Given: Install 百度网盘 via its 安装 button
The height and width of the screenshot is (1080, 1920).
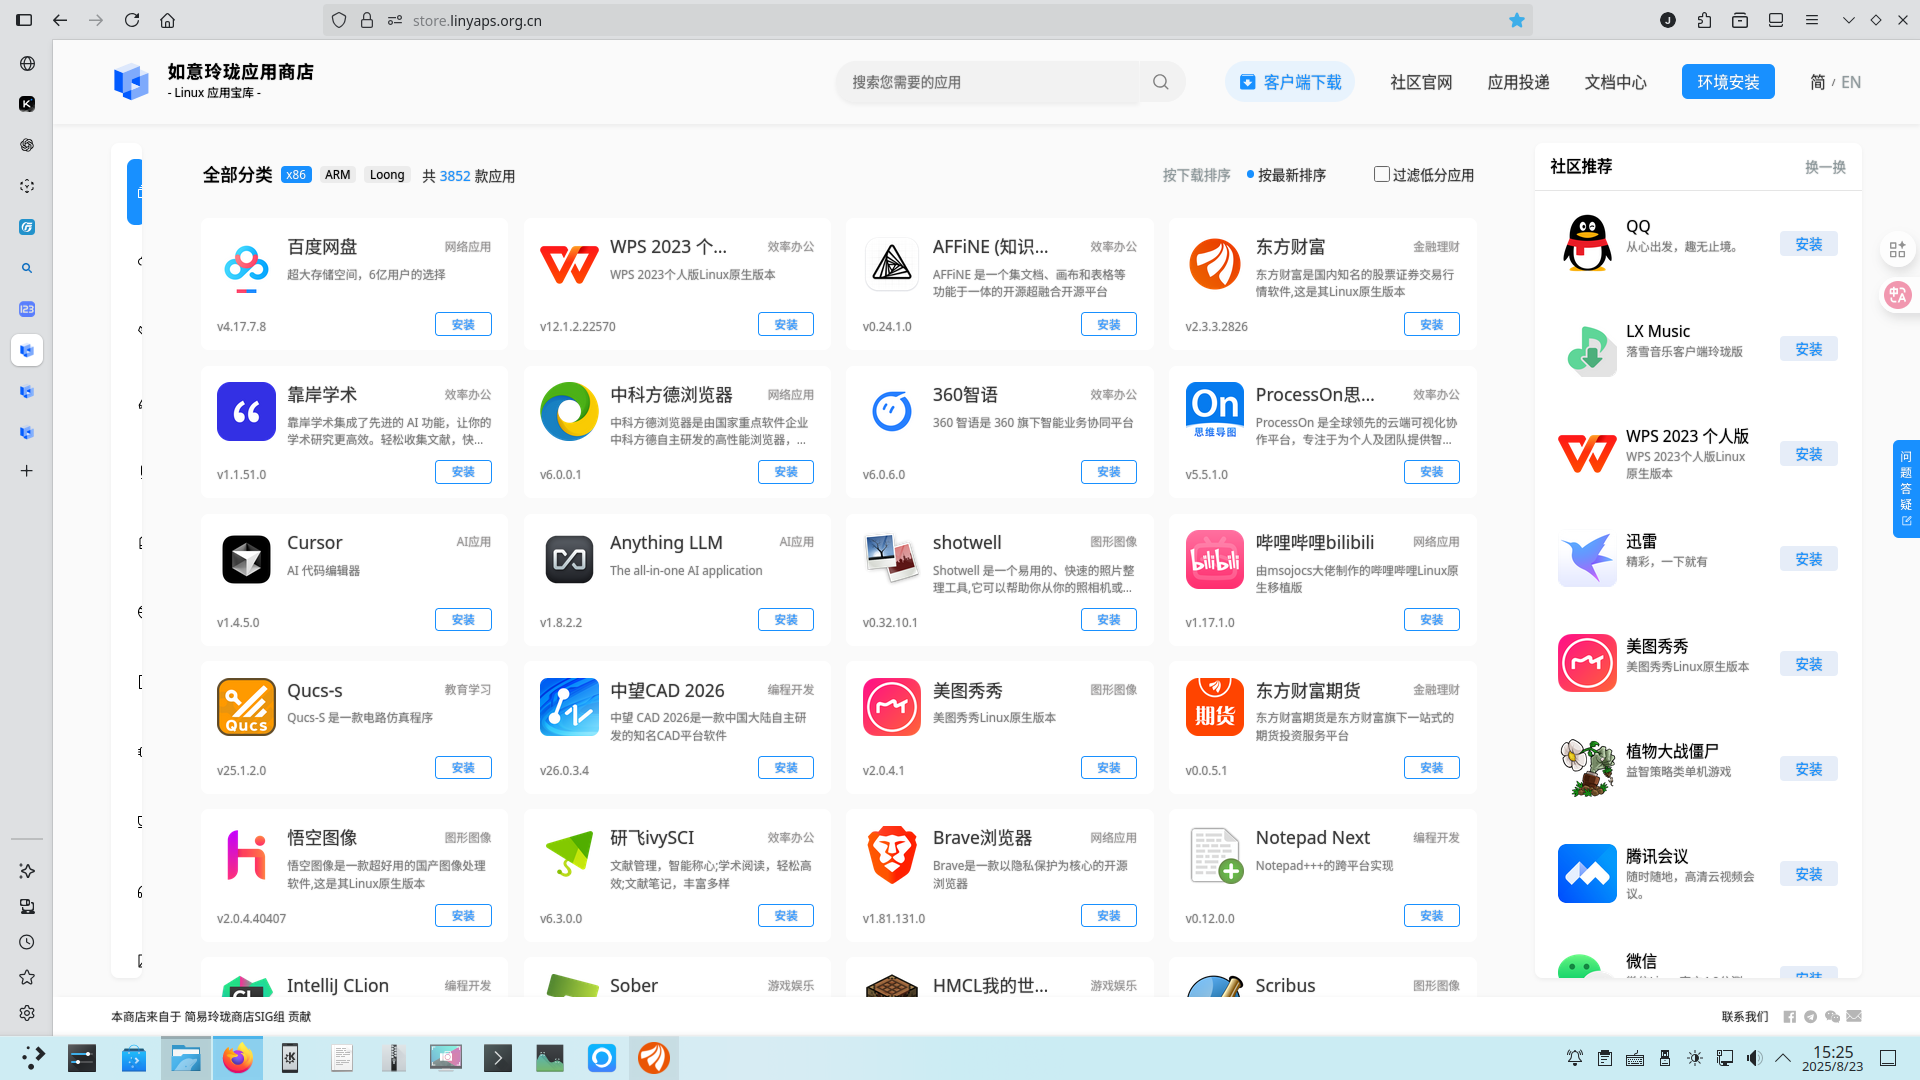Looking at the screenshot, I should pyautogui.click(x=463, y=324).
